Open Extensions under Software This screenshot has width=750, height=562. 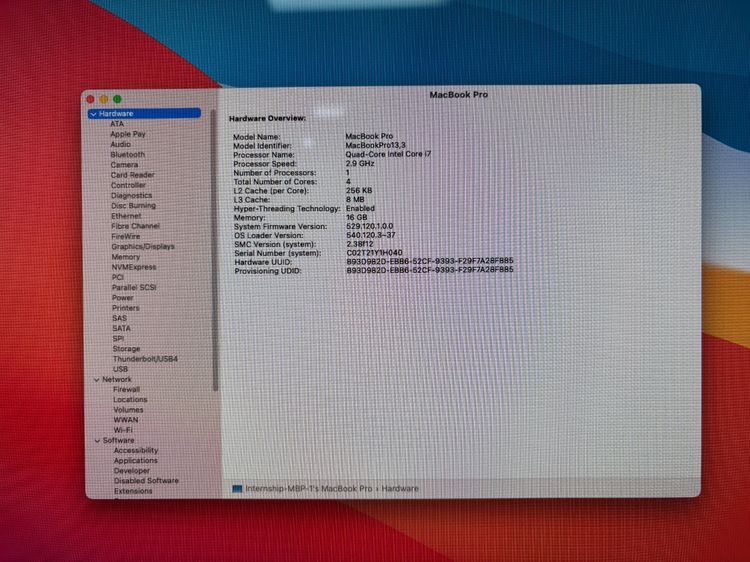click(x=133, y=492)
